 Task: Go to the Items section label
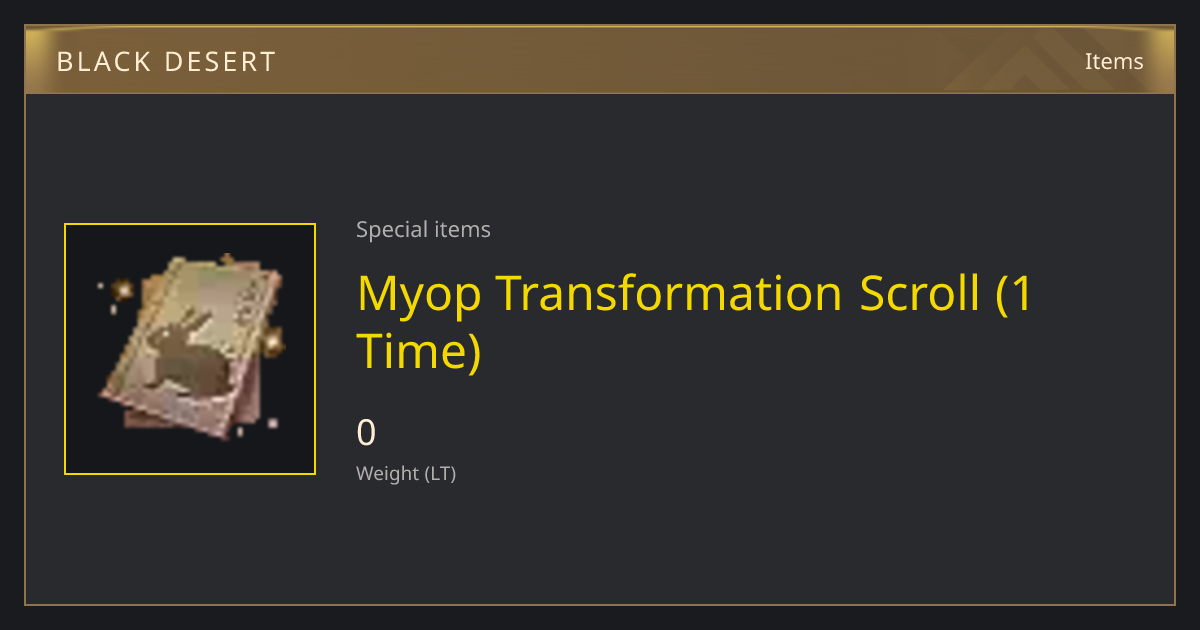[x=1114, y=61]
